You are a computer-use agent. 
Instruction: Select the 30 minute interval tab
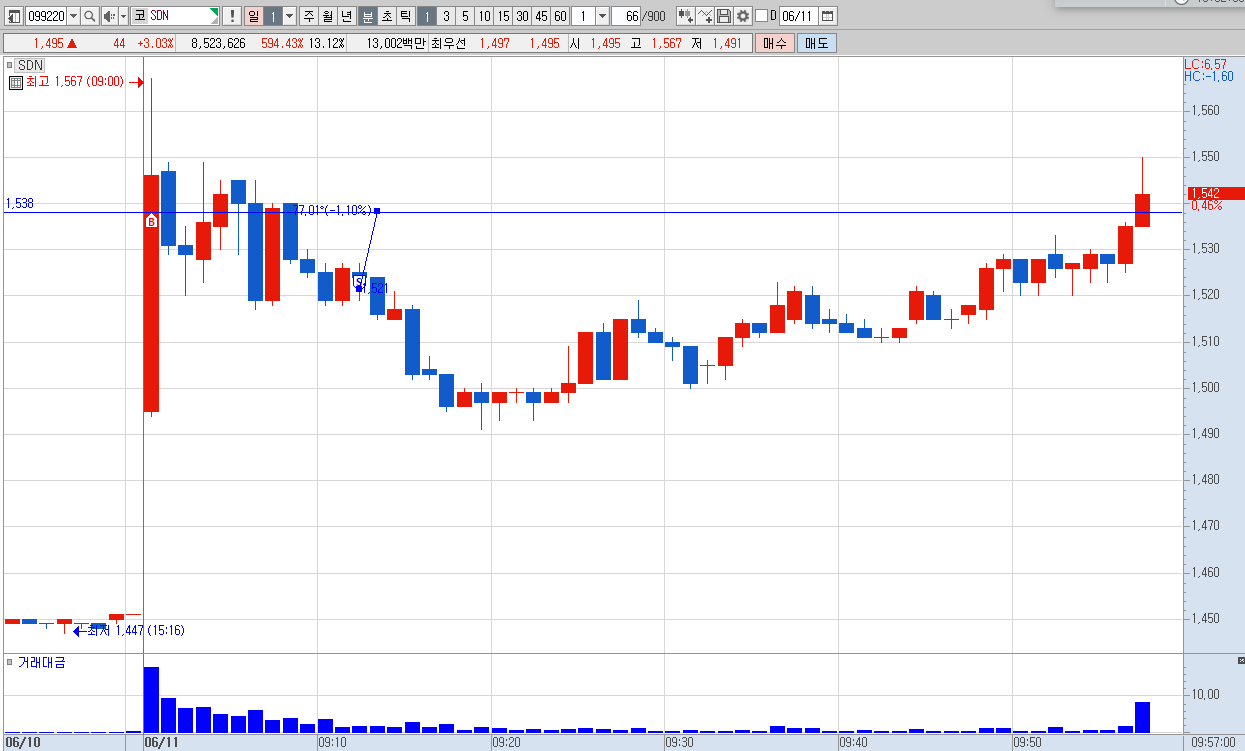click(x=522, y=16)
